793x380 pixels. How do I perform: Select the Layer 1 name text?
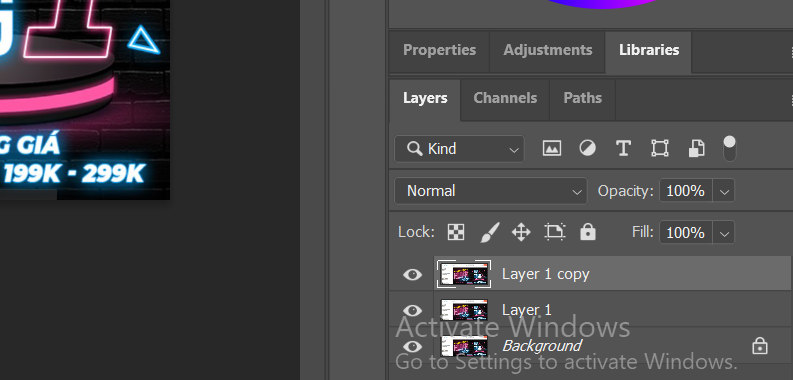(x=526, y=310)
